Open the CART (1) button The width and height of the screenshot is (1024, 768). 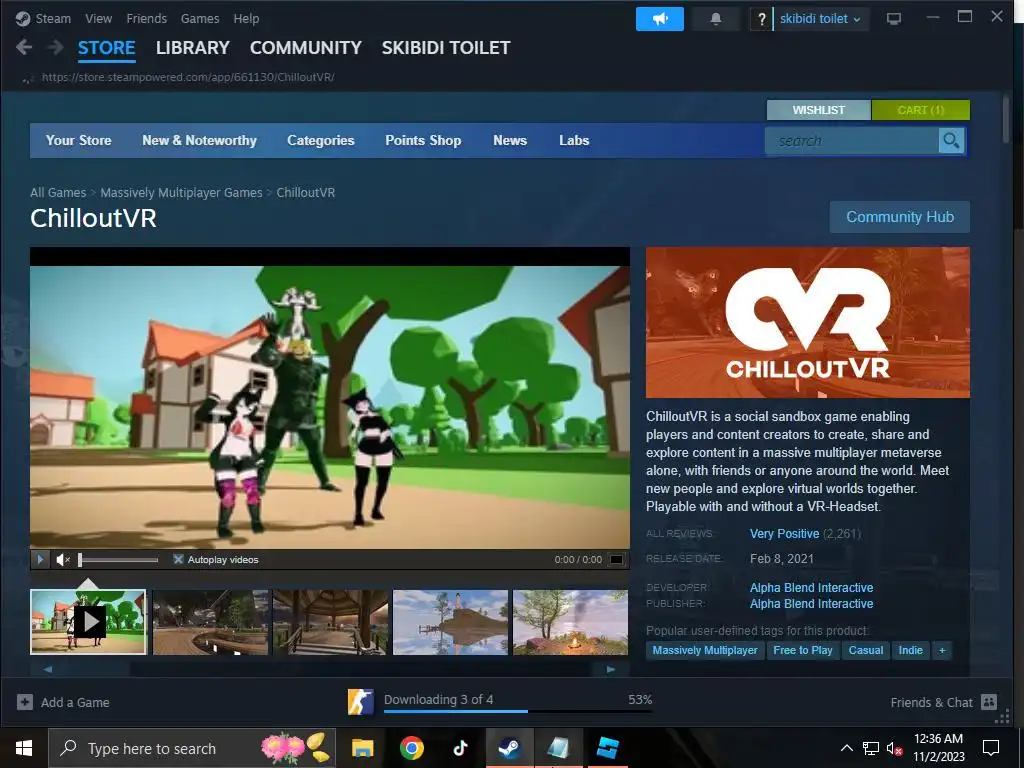921,110
